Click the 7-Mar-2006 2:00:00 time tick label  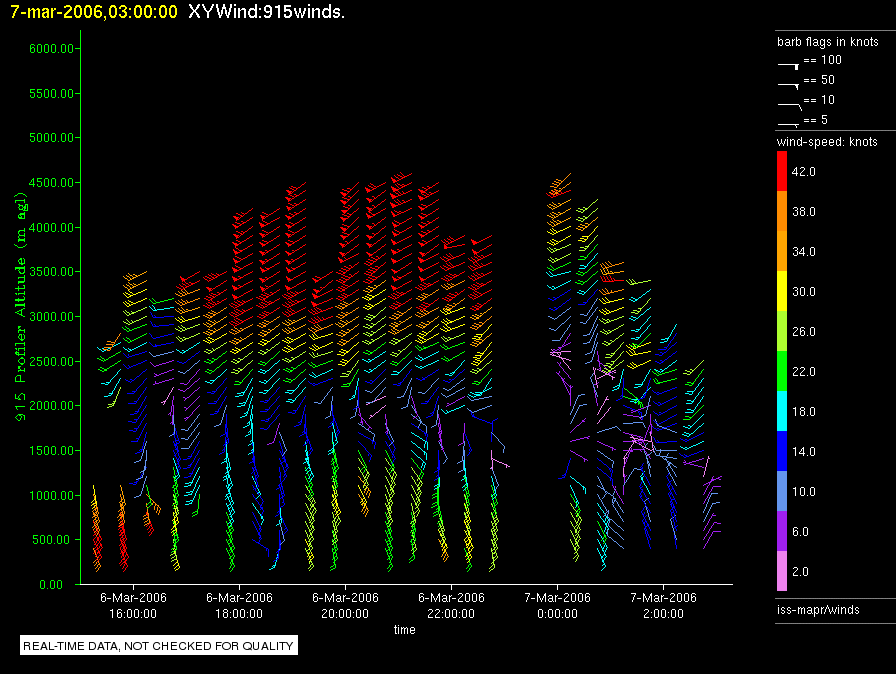(663, 605)
